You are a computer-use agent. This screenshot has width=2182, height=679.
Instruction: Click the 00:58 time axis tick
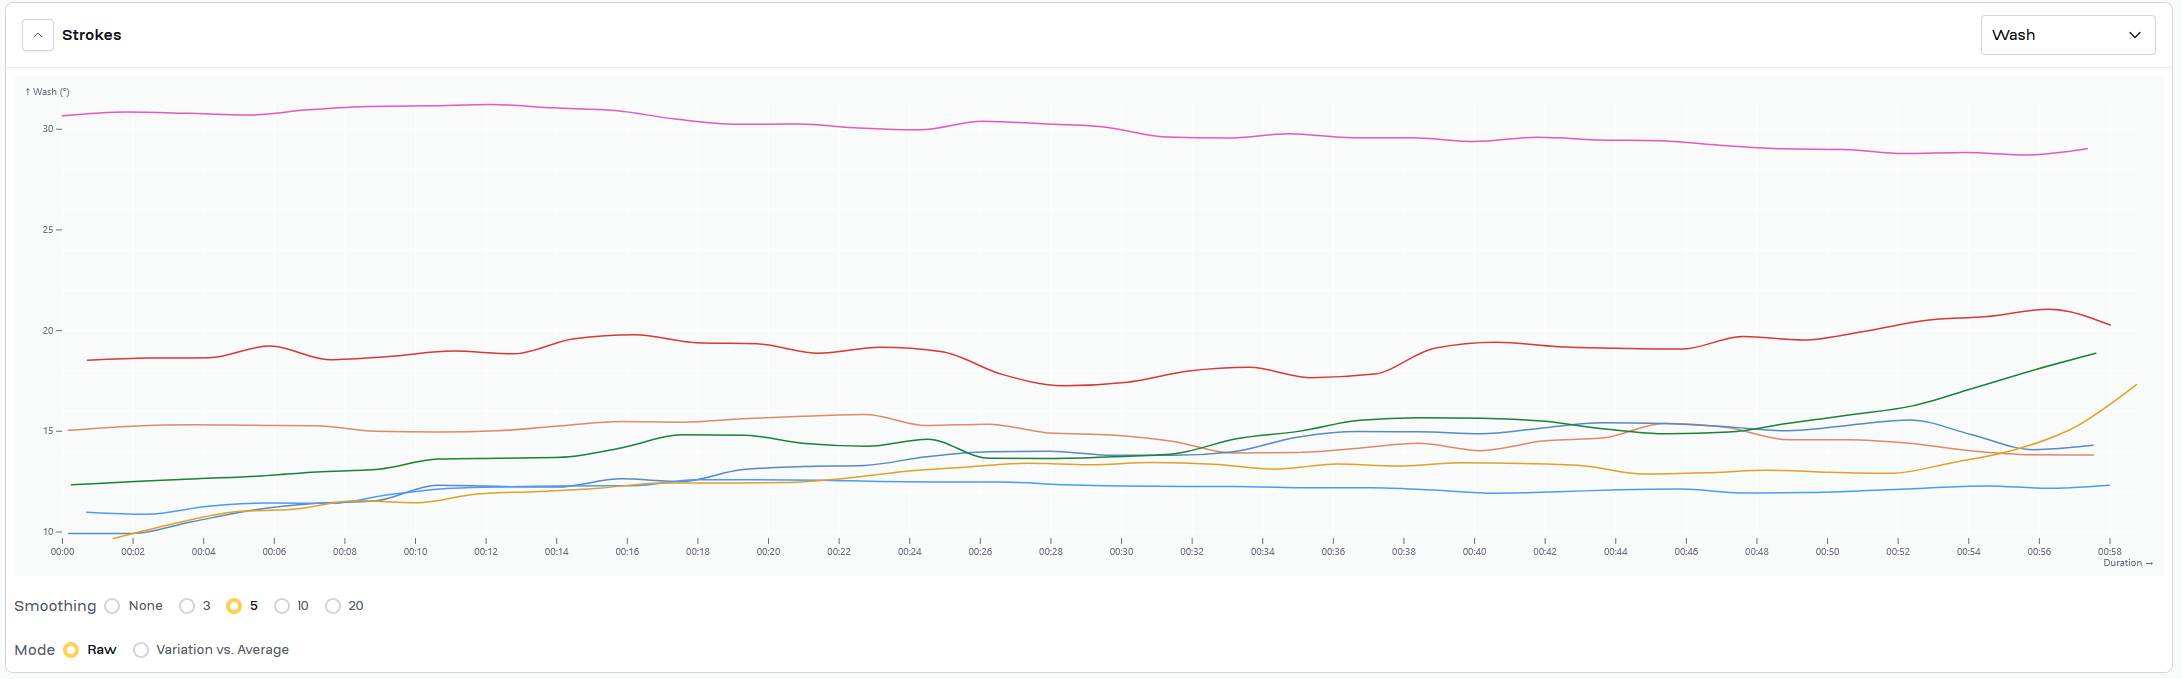pos(2109,552)
